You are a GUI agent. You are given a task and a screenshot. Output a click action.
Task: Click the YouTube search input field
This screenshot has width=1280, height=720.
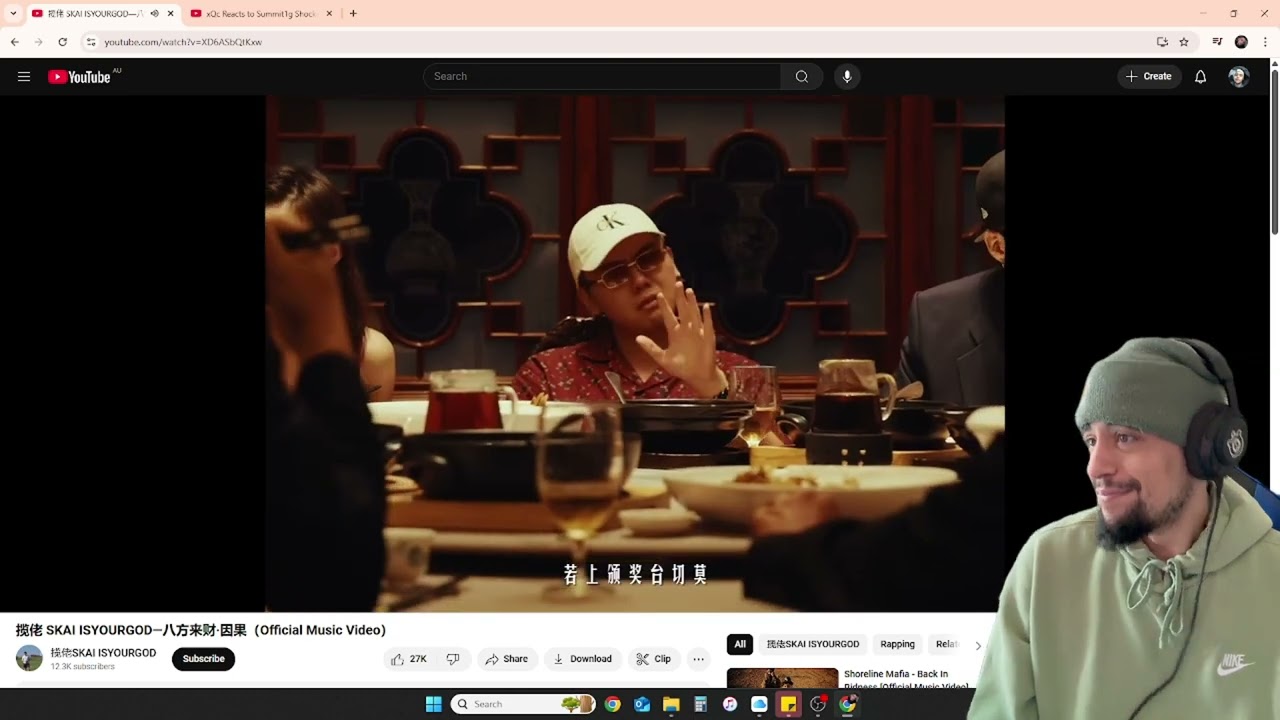pos(602,77)
